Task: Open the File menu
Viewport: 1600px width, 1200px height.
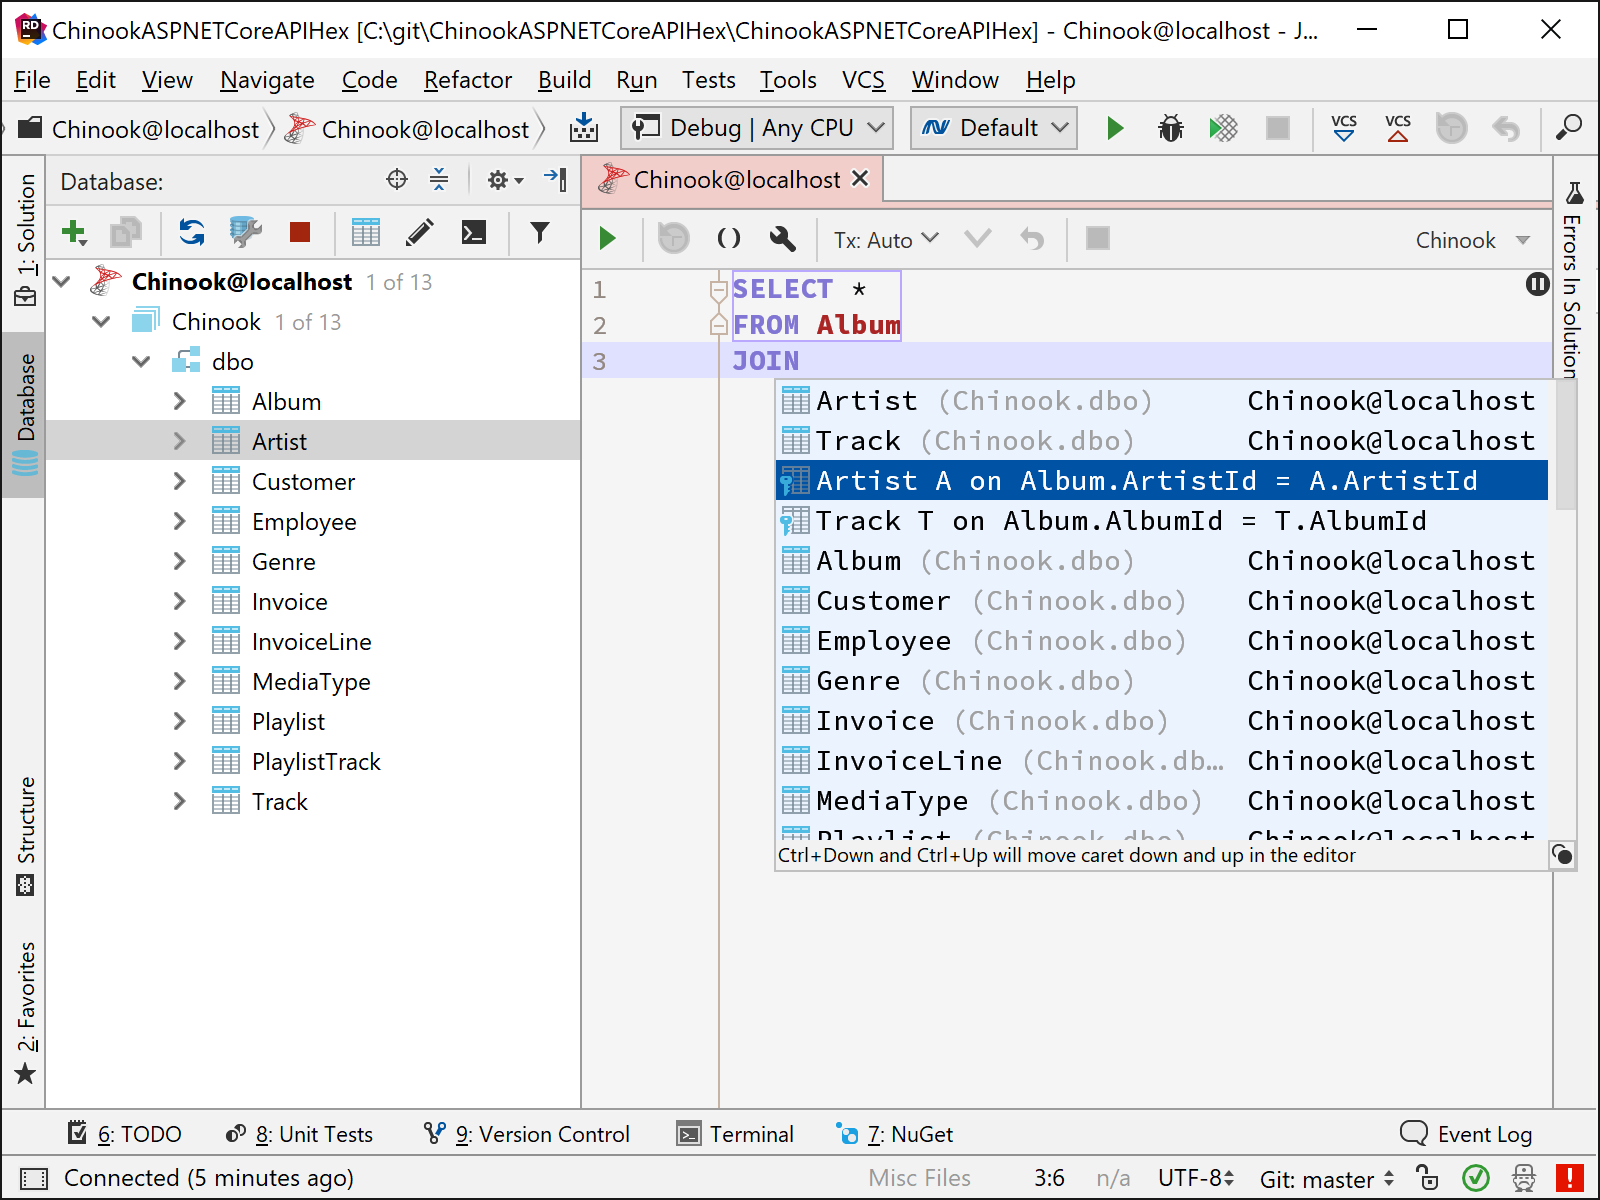Action: [32, 80]
